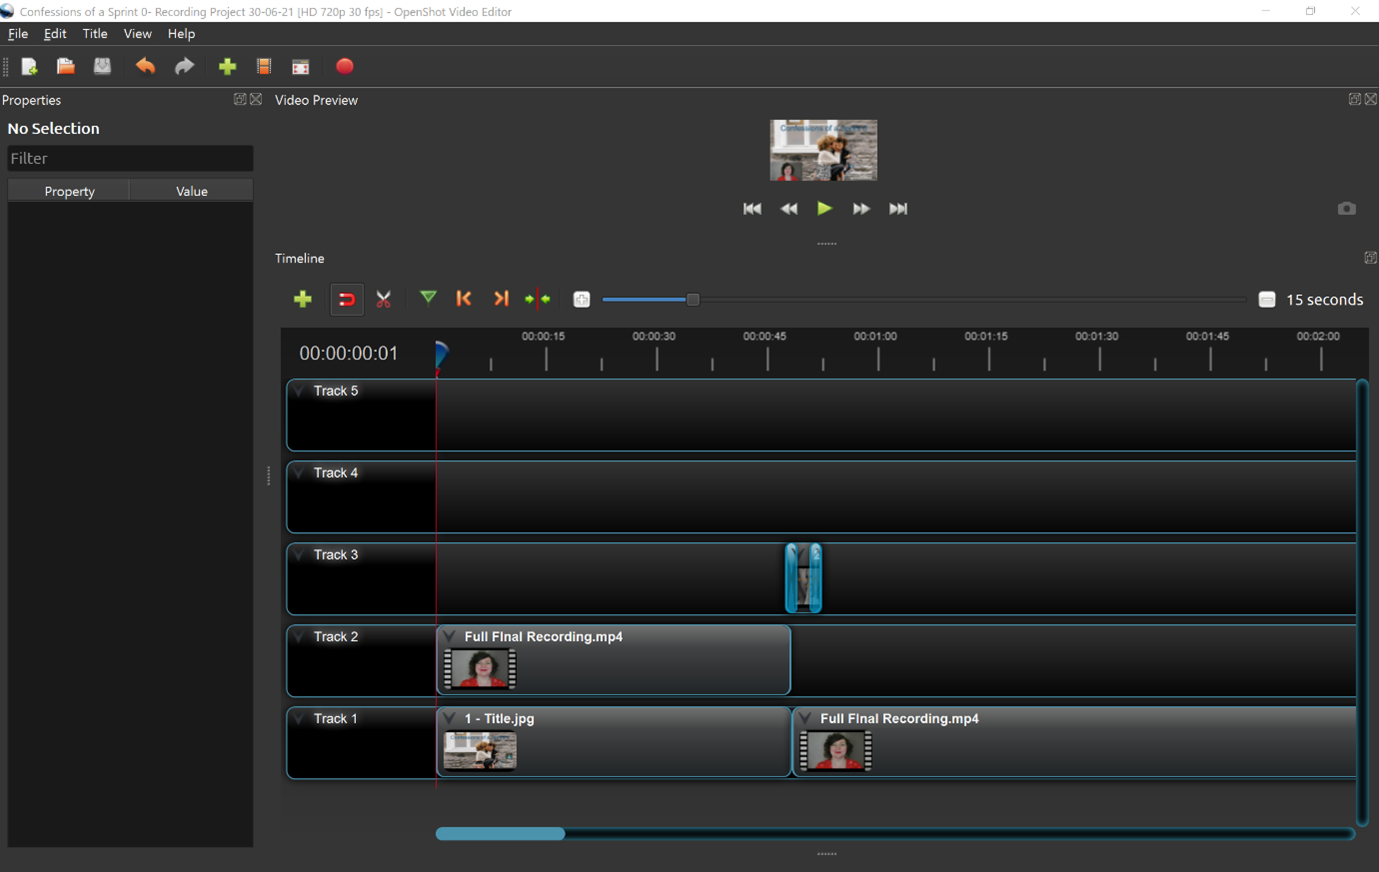Add a new track with the green plus

tap(302, 299)
